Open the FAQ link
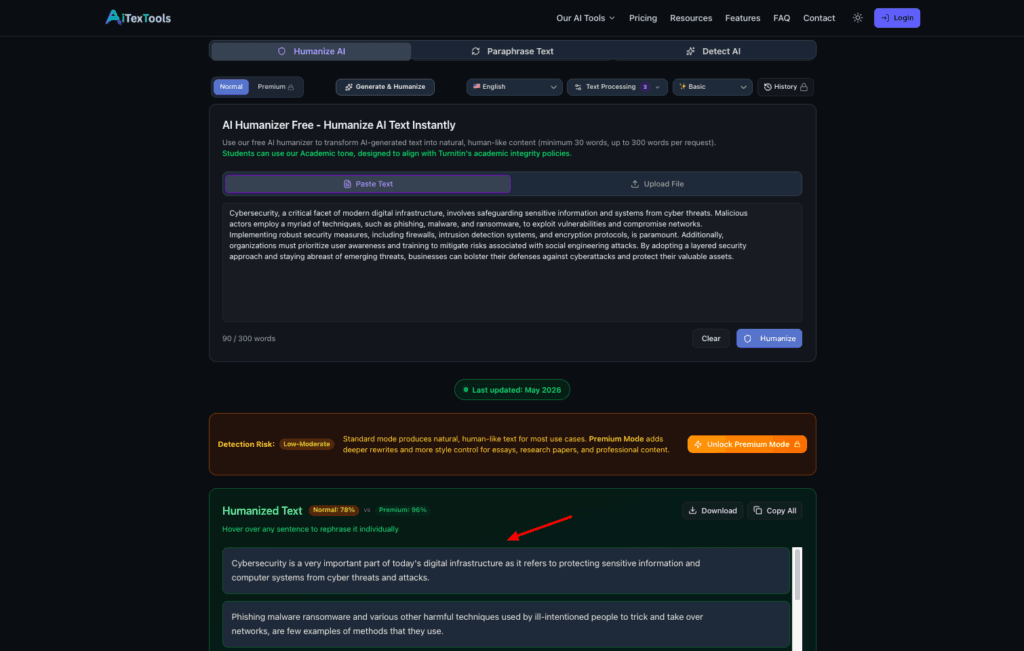The height and width of the screenshot is (651, 1024). (x=781, y=18)
